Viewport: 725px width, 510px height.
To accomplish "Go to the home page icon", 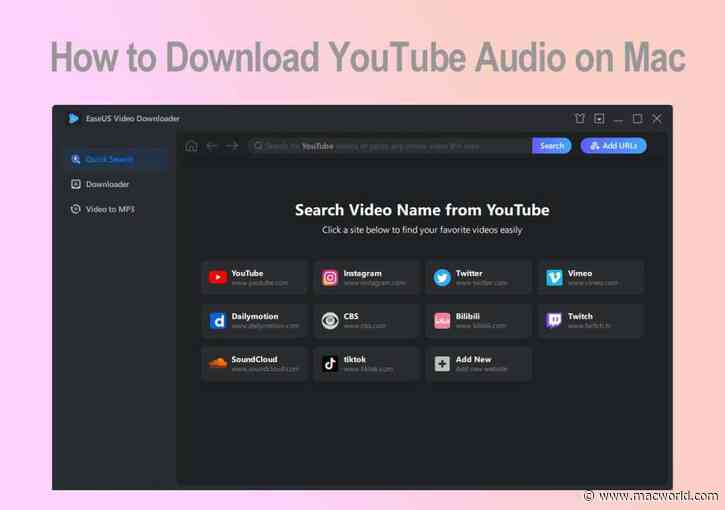I will (x=191, y=146).
